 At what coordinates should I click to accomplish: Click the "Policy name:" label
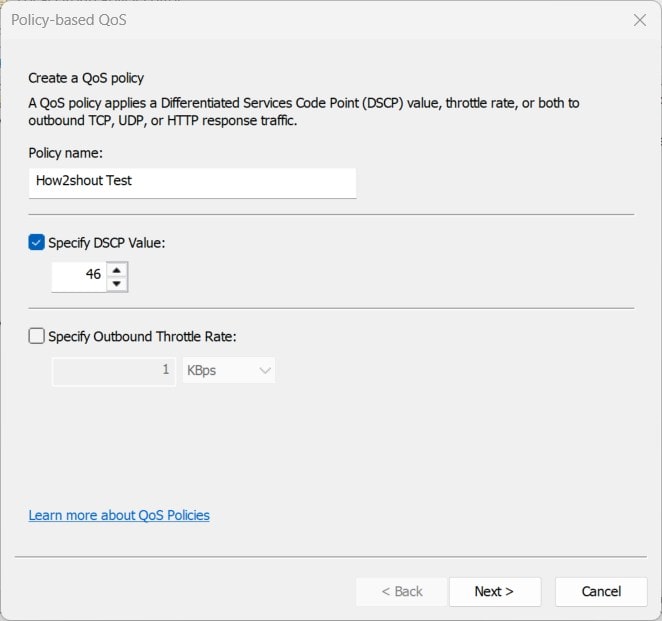[66, 153]
